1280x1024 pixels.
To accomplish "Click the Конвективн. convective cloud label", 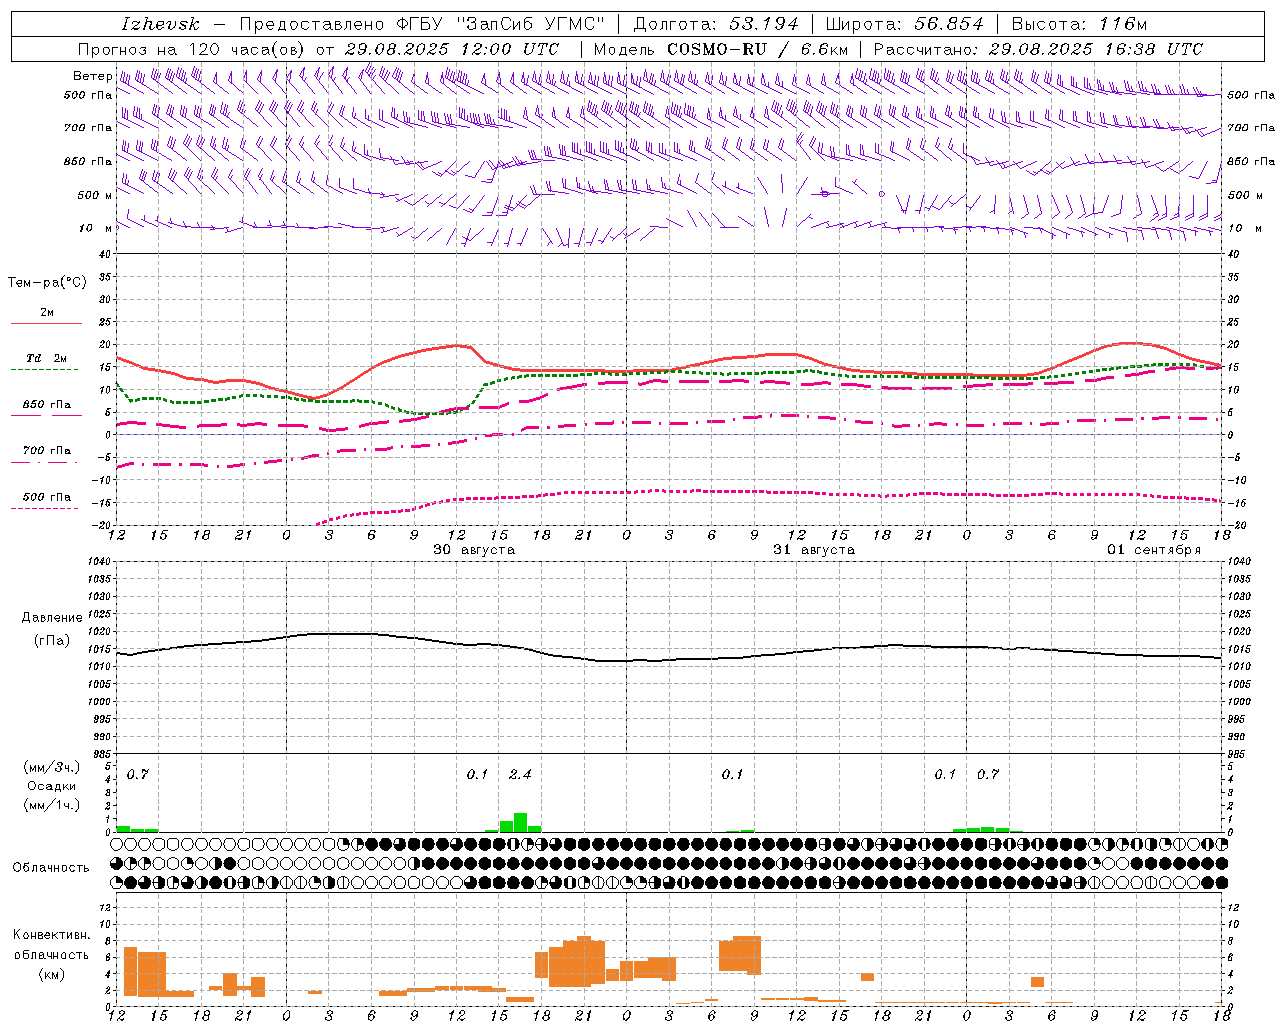I will 52,935.
